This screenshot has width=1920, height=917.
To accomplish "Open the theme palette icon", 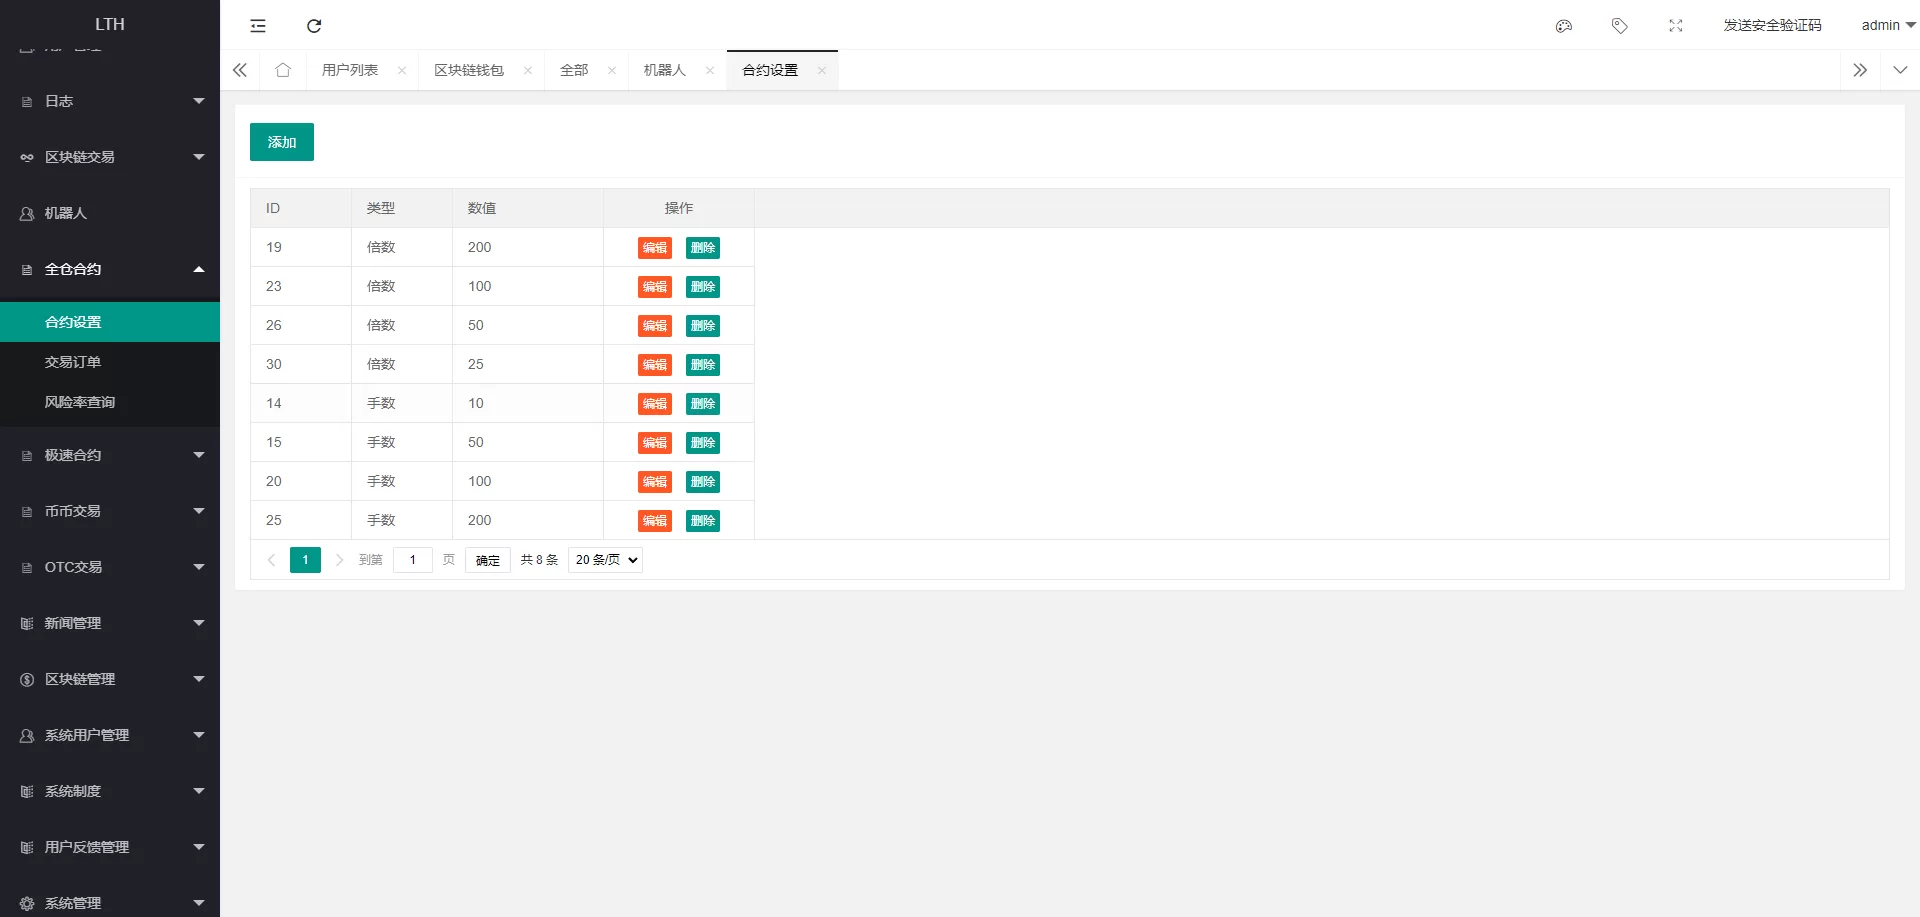I will tap(1564, 26).
